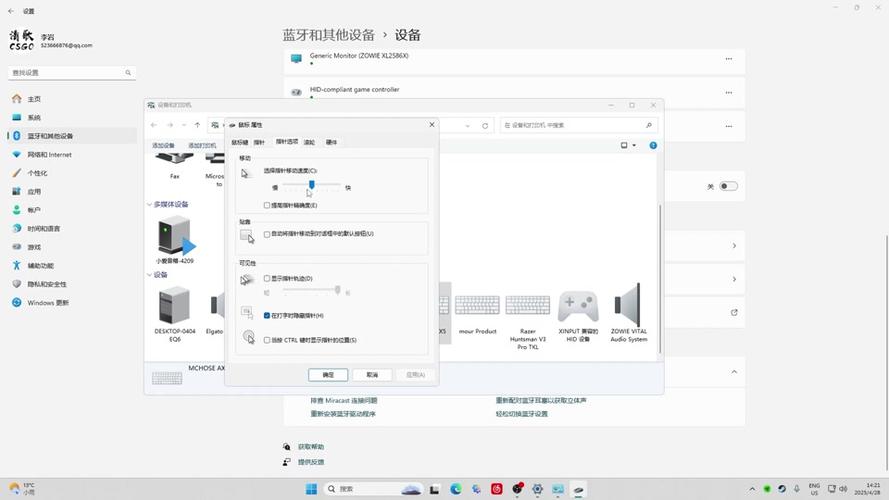Select the ZOWIE VITAL Audio System device
This screenshot has height=500, width=889.
click(x=628, y=313)
